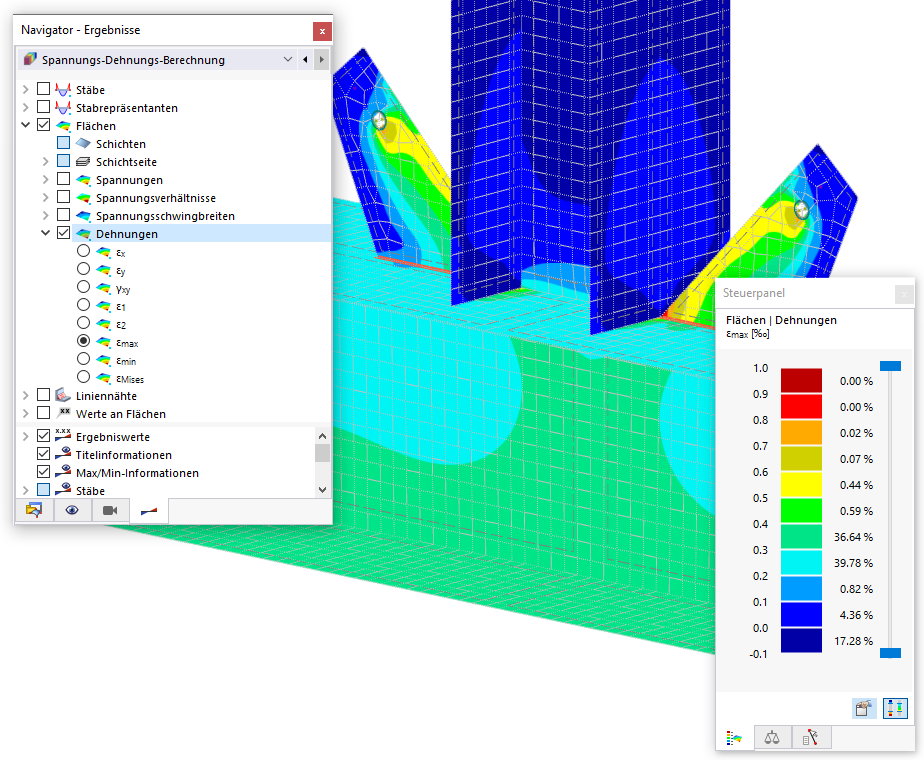Enable the Stäbe results checkbox

tap(44, 89)
